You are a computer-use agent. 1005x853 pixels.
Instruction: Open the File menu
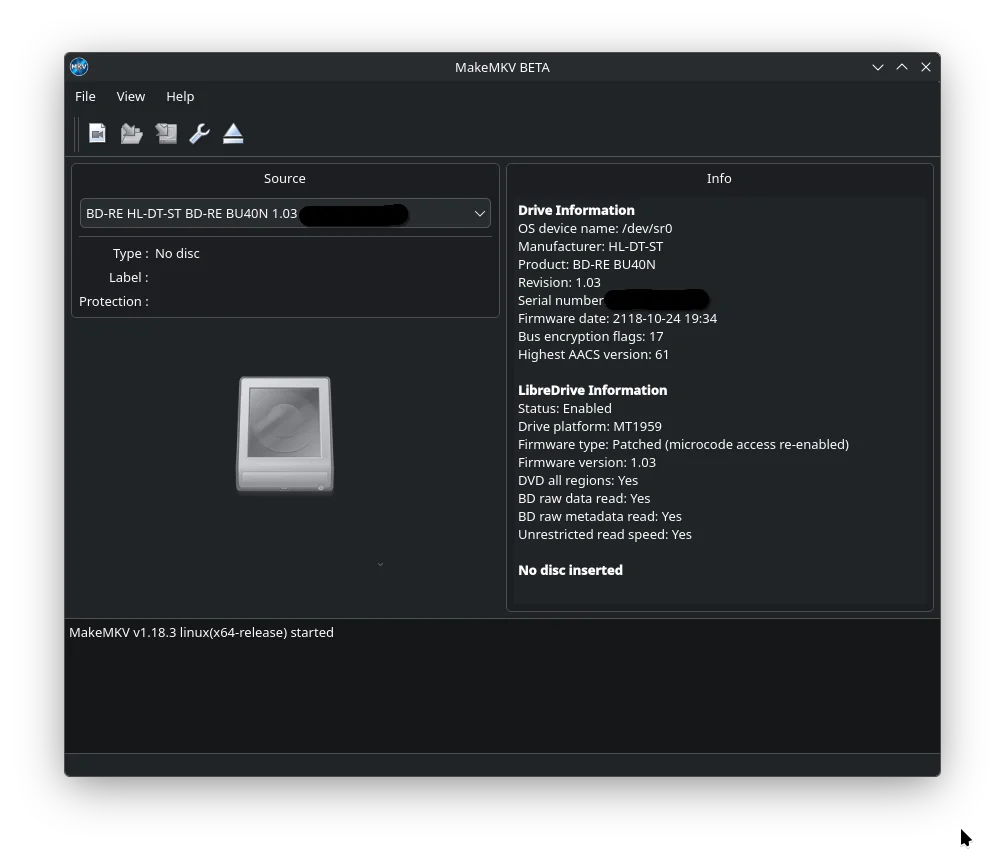85,96
